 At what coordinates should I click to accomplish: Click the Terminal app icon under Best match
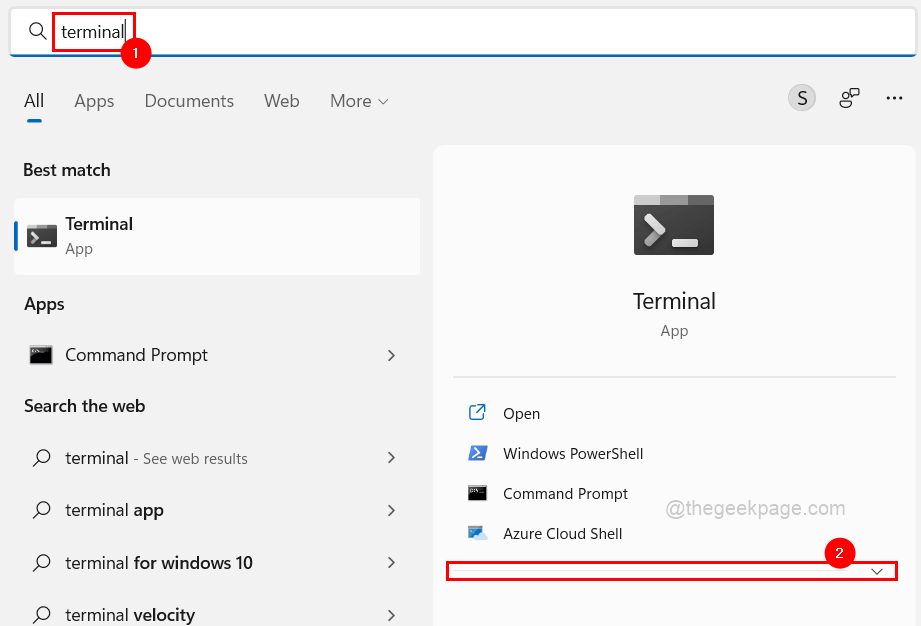click(41, 235)
